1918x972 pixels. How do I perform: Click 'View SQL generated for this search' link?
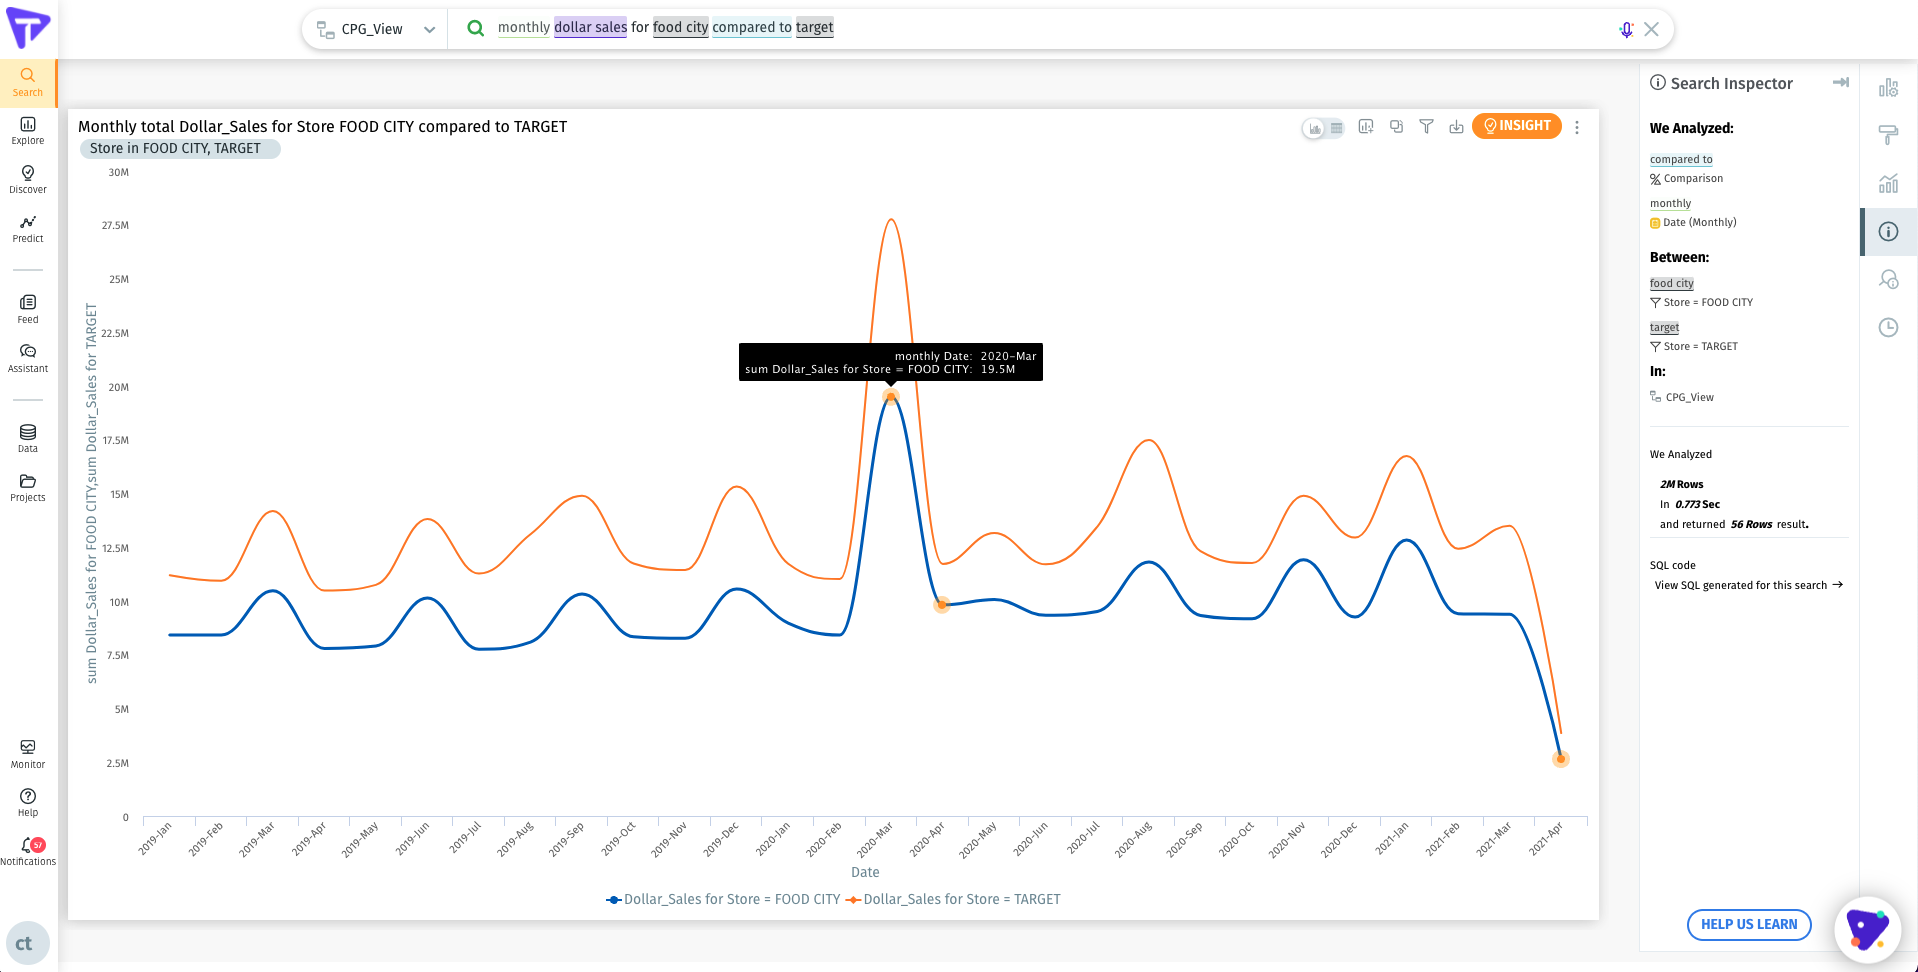pos(1748,585)
